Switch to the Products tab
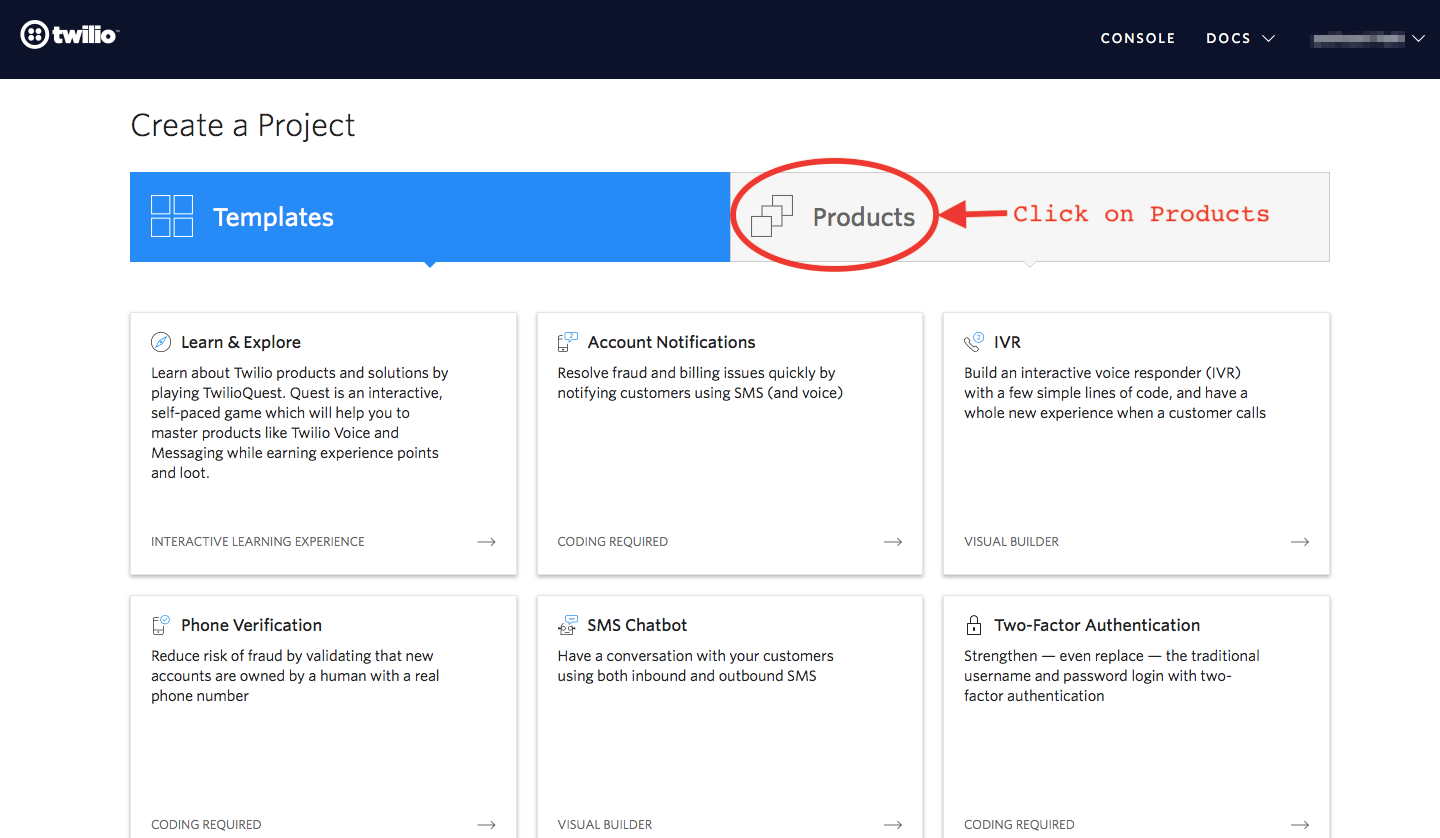The height and width of the screenshot is (838, 1440). (x=863, y=217)
